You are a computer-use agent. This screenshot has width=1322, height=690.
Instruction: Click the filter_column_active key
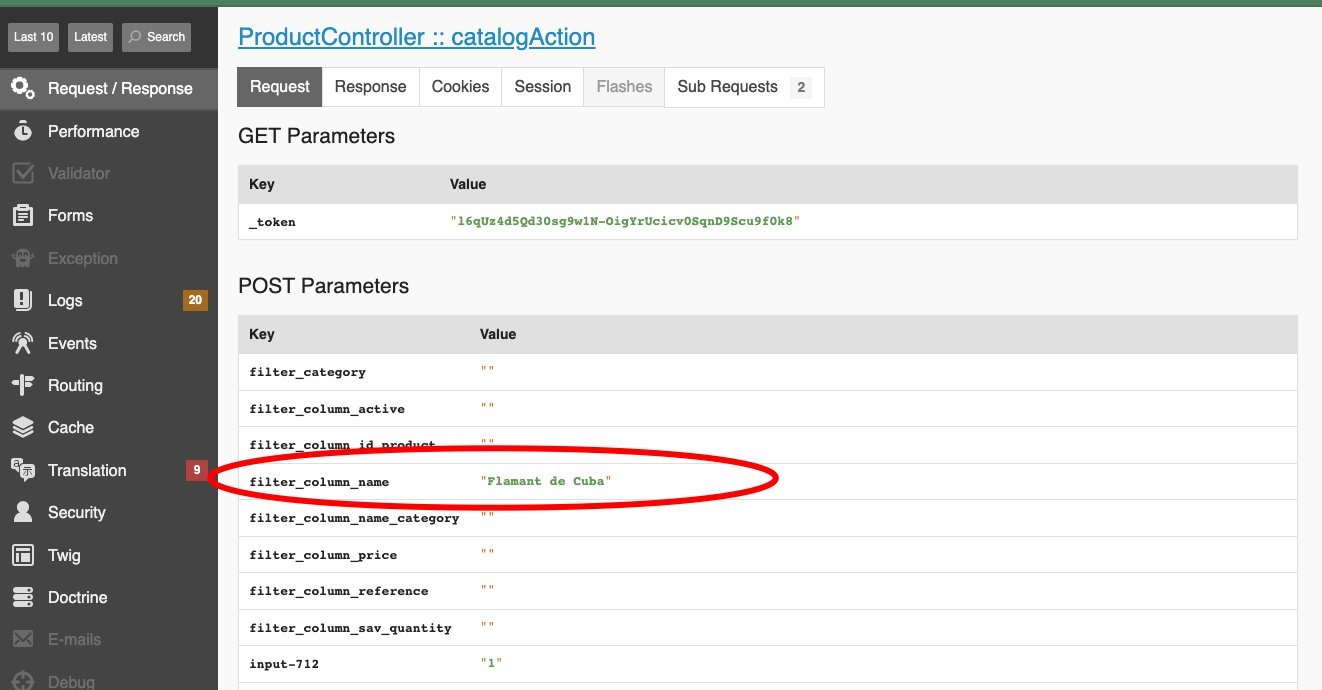[x=329, y=409]
